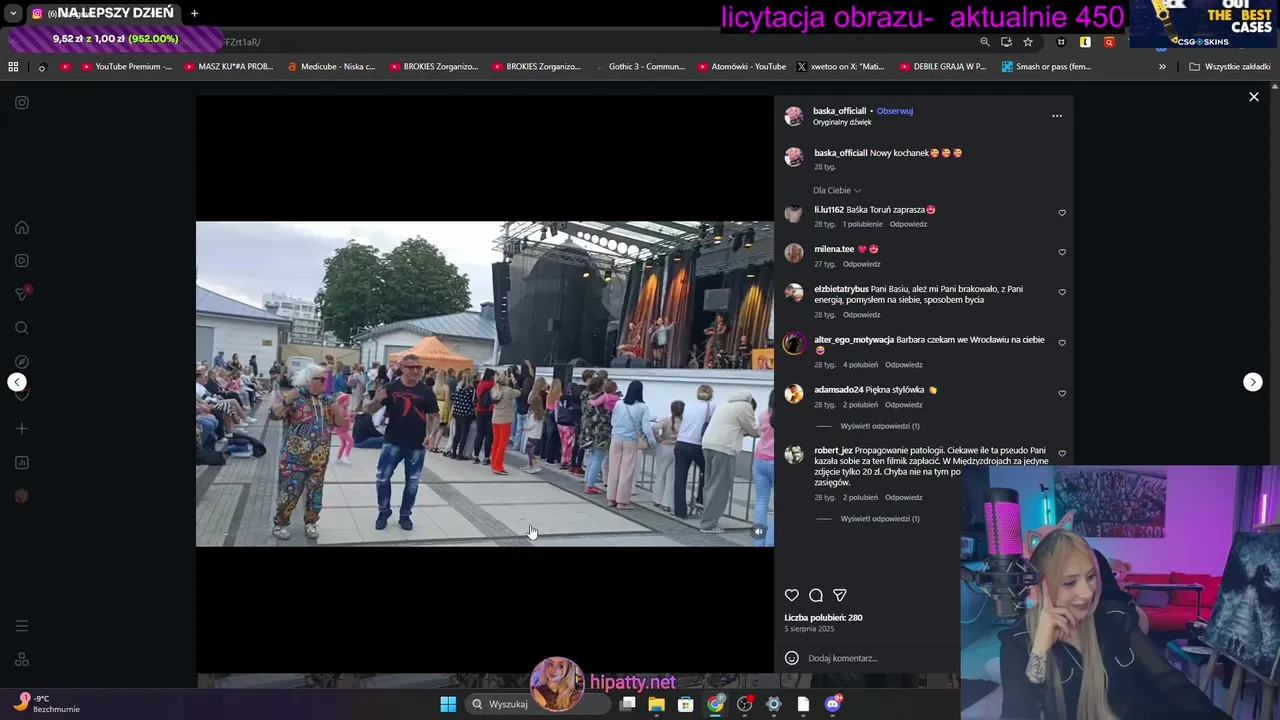Open YouTube Premium bookmark
1280x720 pixels.
click(x=126, y=67)
